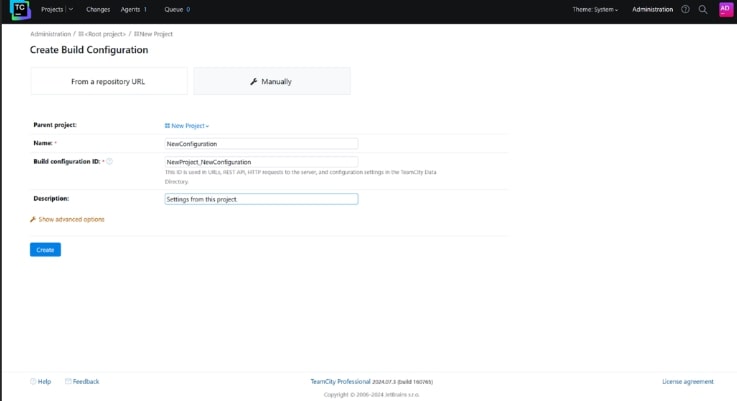
Task: Open the Agents page
Action: point(133,9)
